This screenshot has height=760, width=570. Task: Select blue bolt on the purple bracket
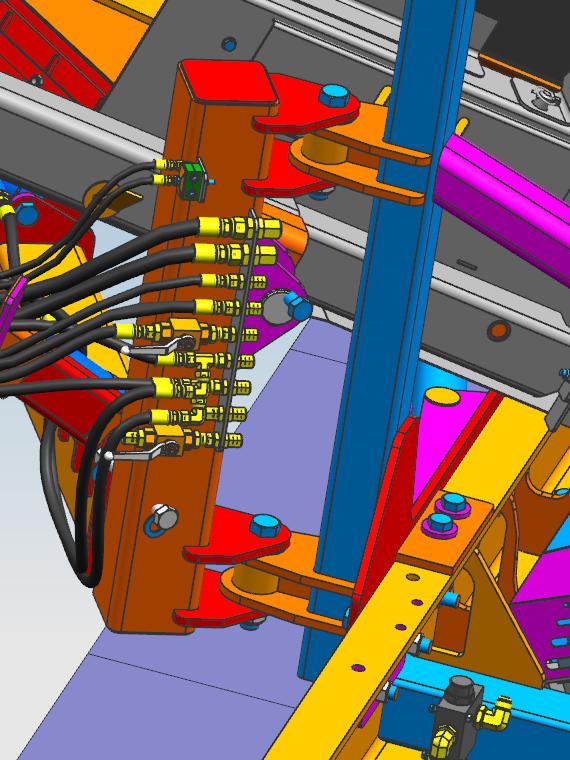tap(298, 306)
